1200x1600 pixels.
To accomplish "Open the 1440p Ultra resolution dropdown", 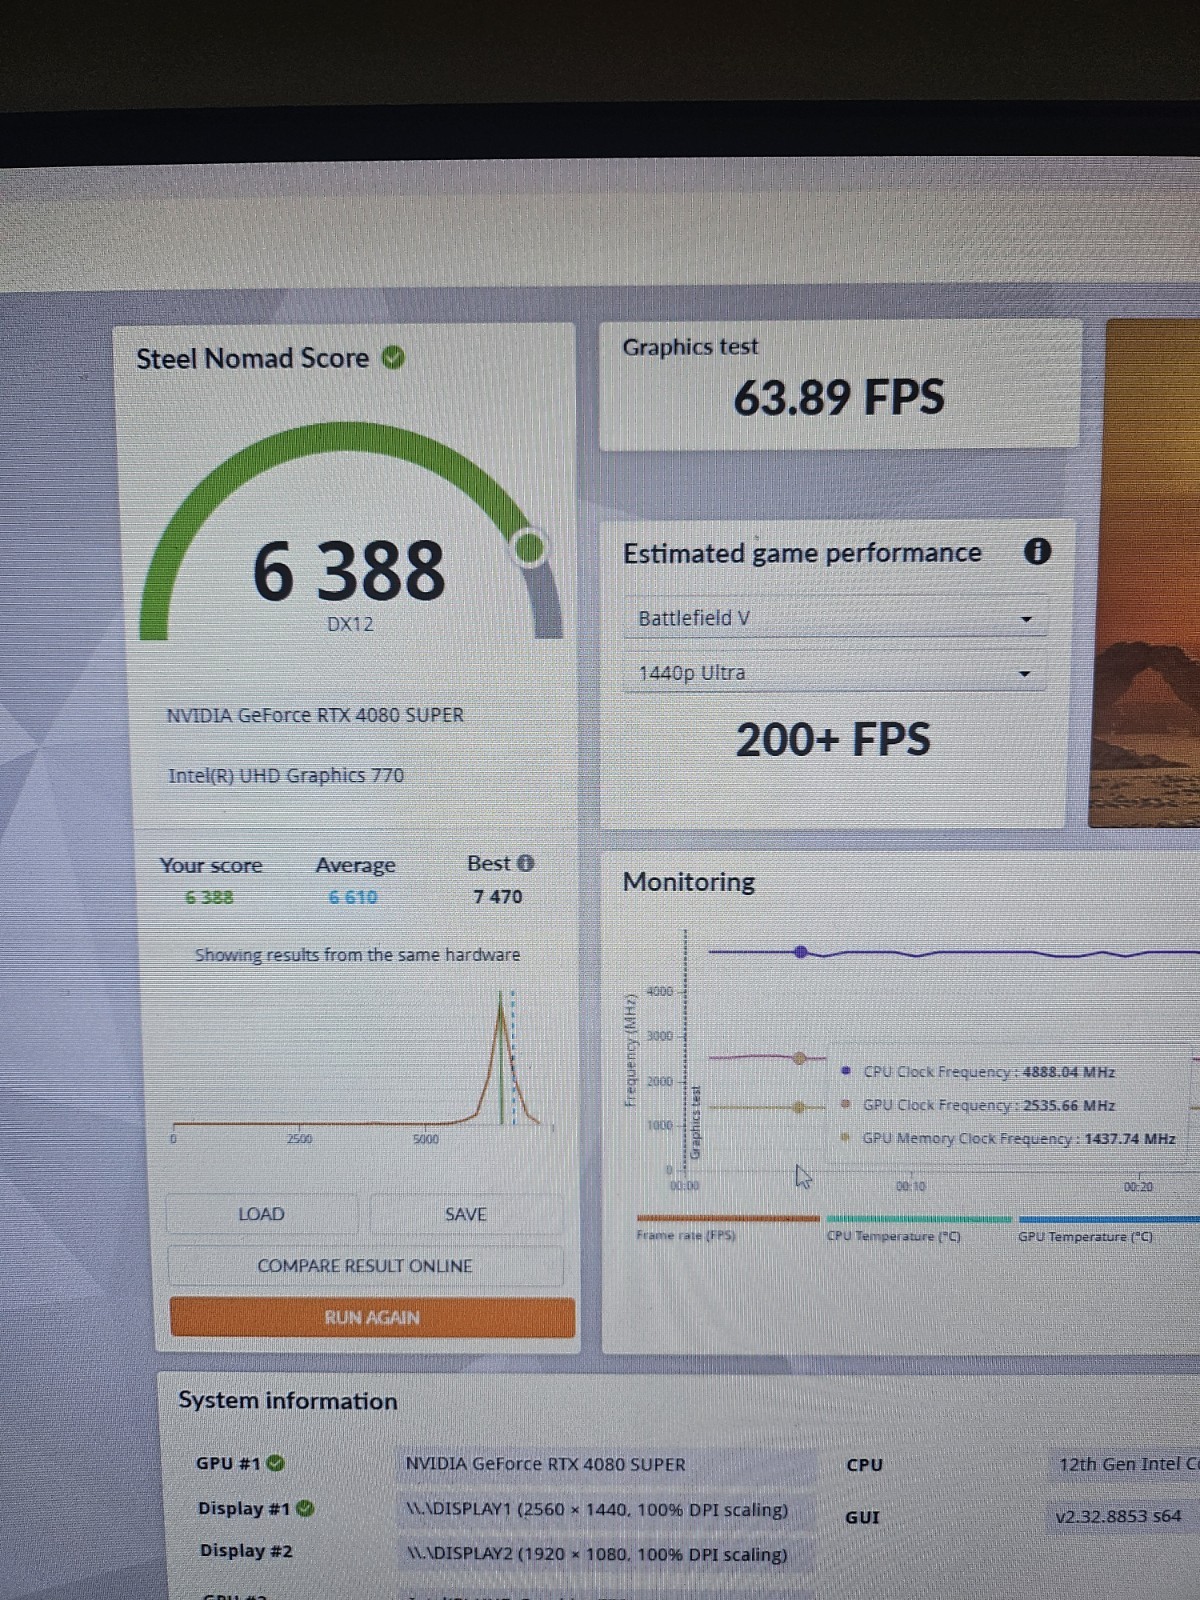I will pyautogui.click(x=836, y=673).
